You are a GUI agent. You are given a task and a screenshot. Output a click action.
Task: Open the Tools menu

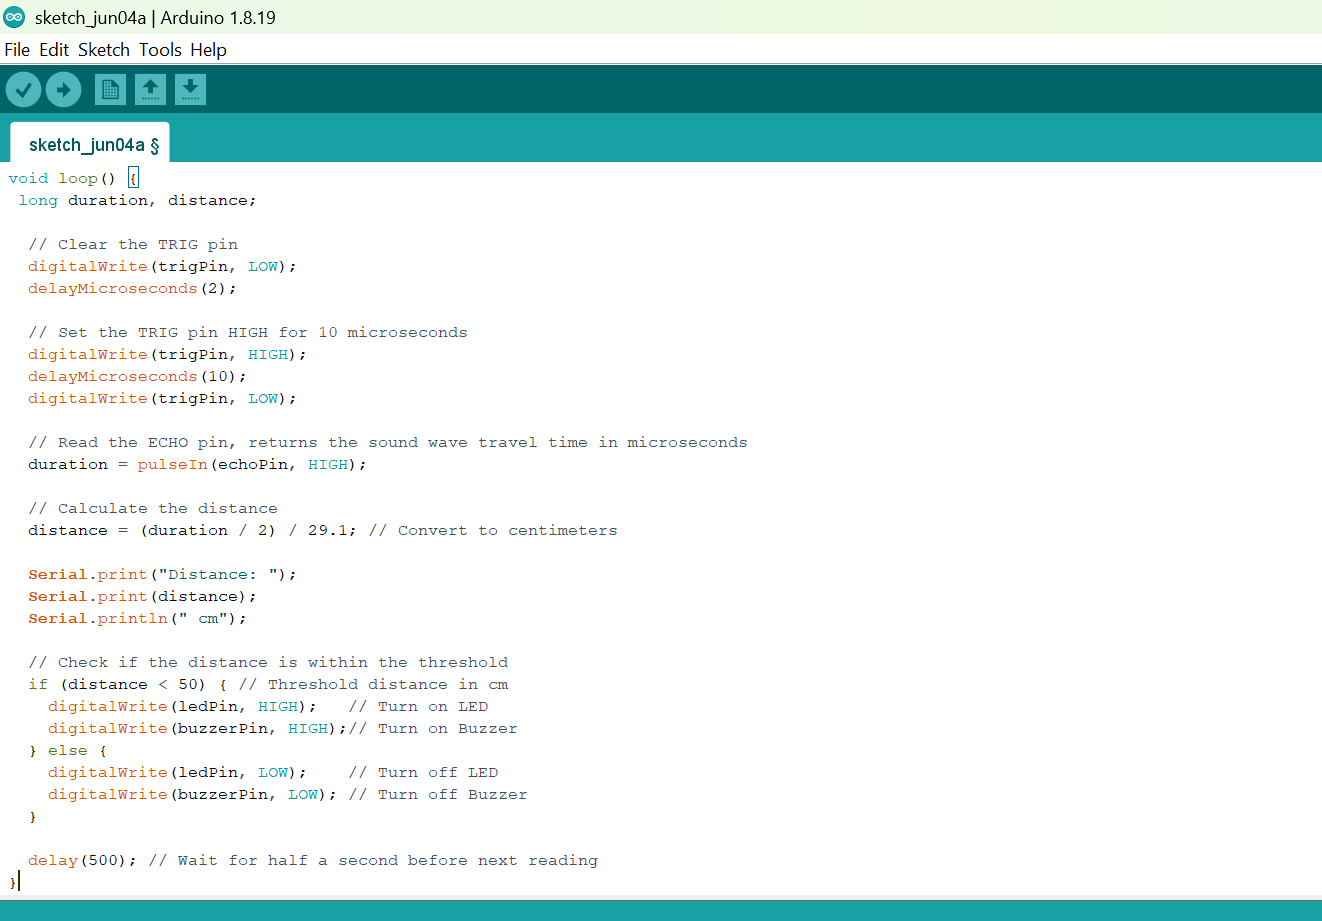160,50
